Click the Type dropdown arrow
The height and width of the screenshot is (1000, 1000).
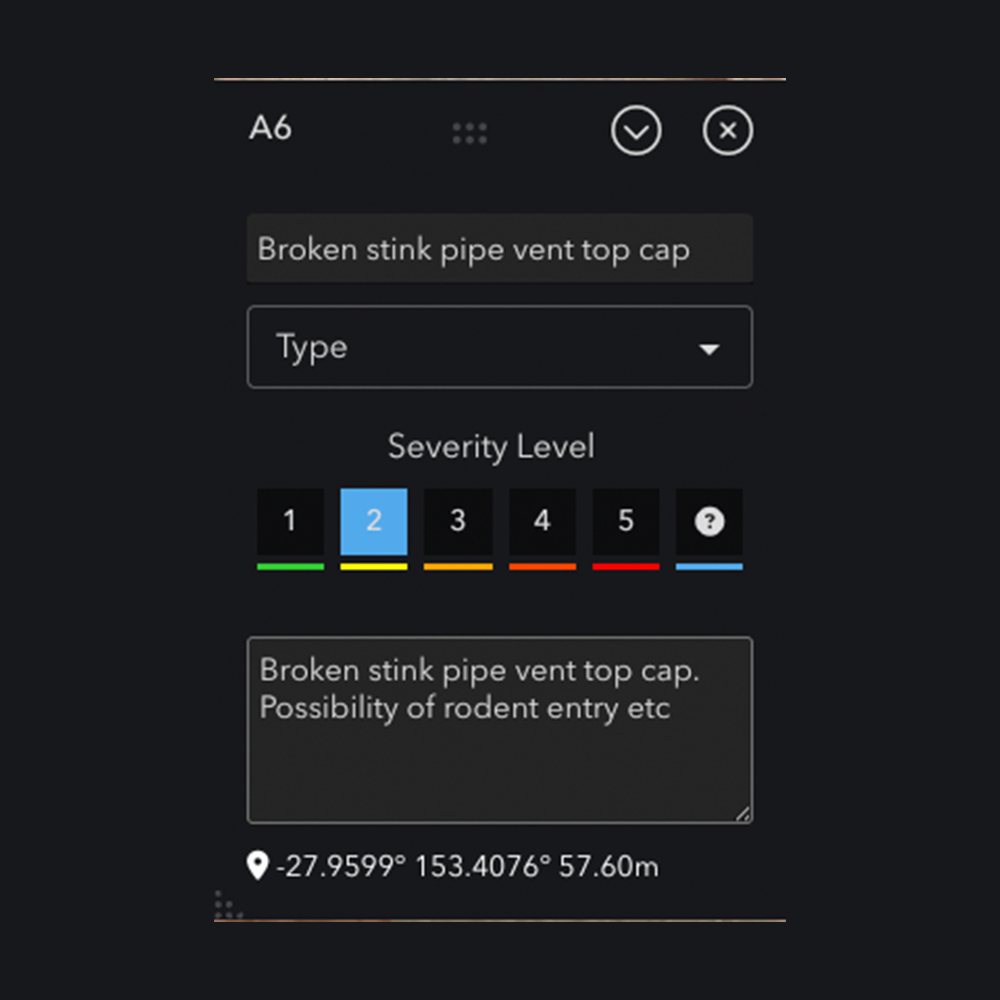click(709, 349)
